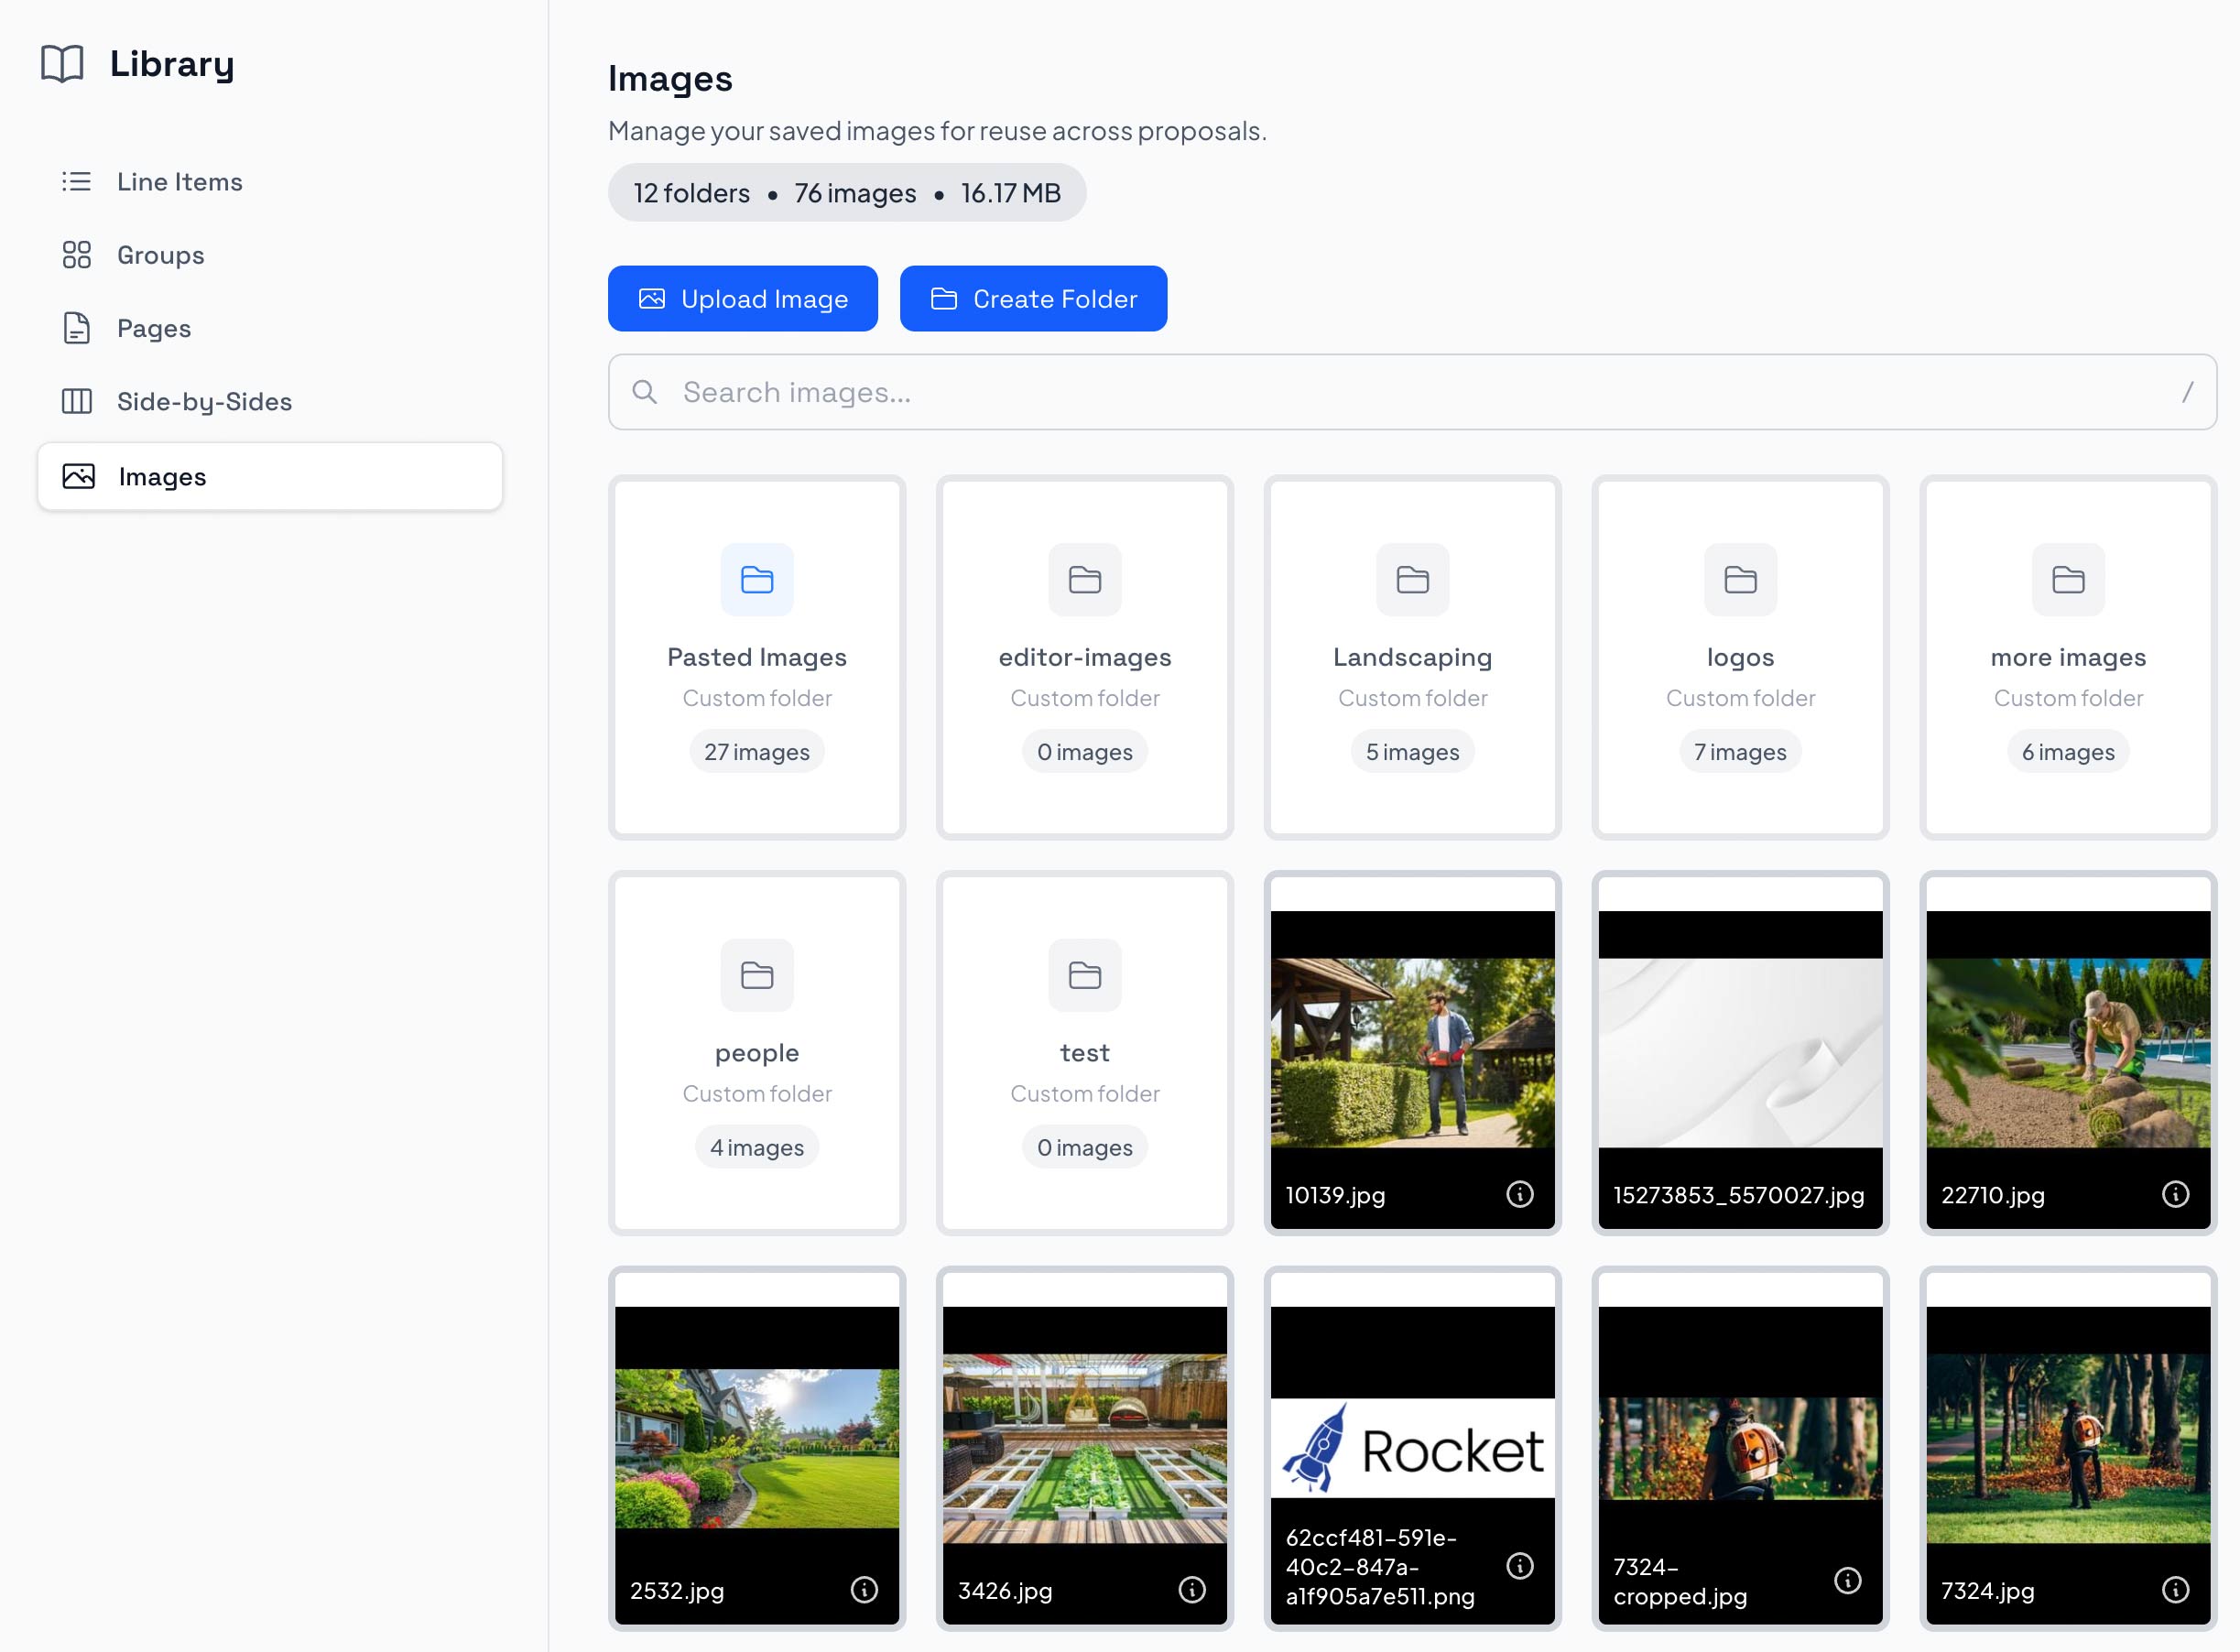Click the info icon on 2532.jpg
Screen dimensions: 2240x1652
click(x=865, y=1588)
